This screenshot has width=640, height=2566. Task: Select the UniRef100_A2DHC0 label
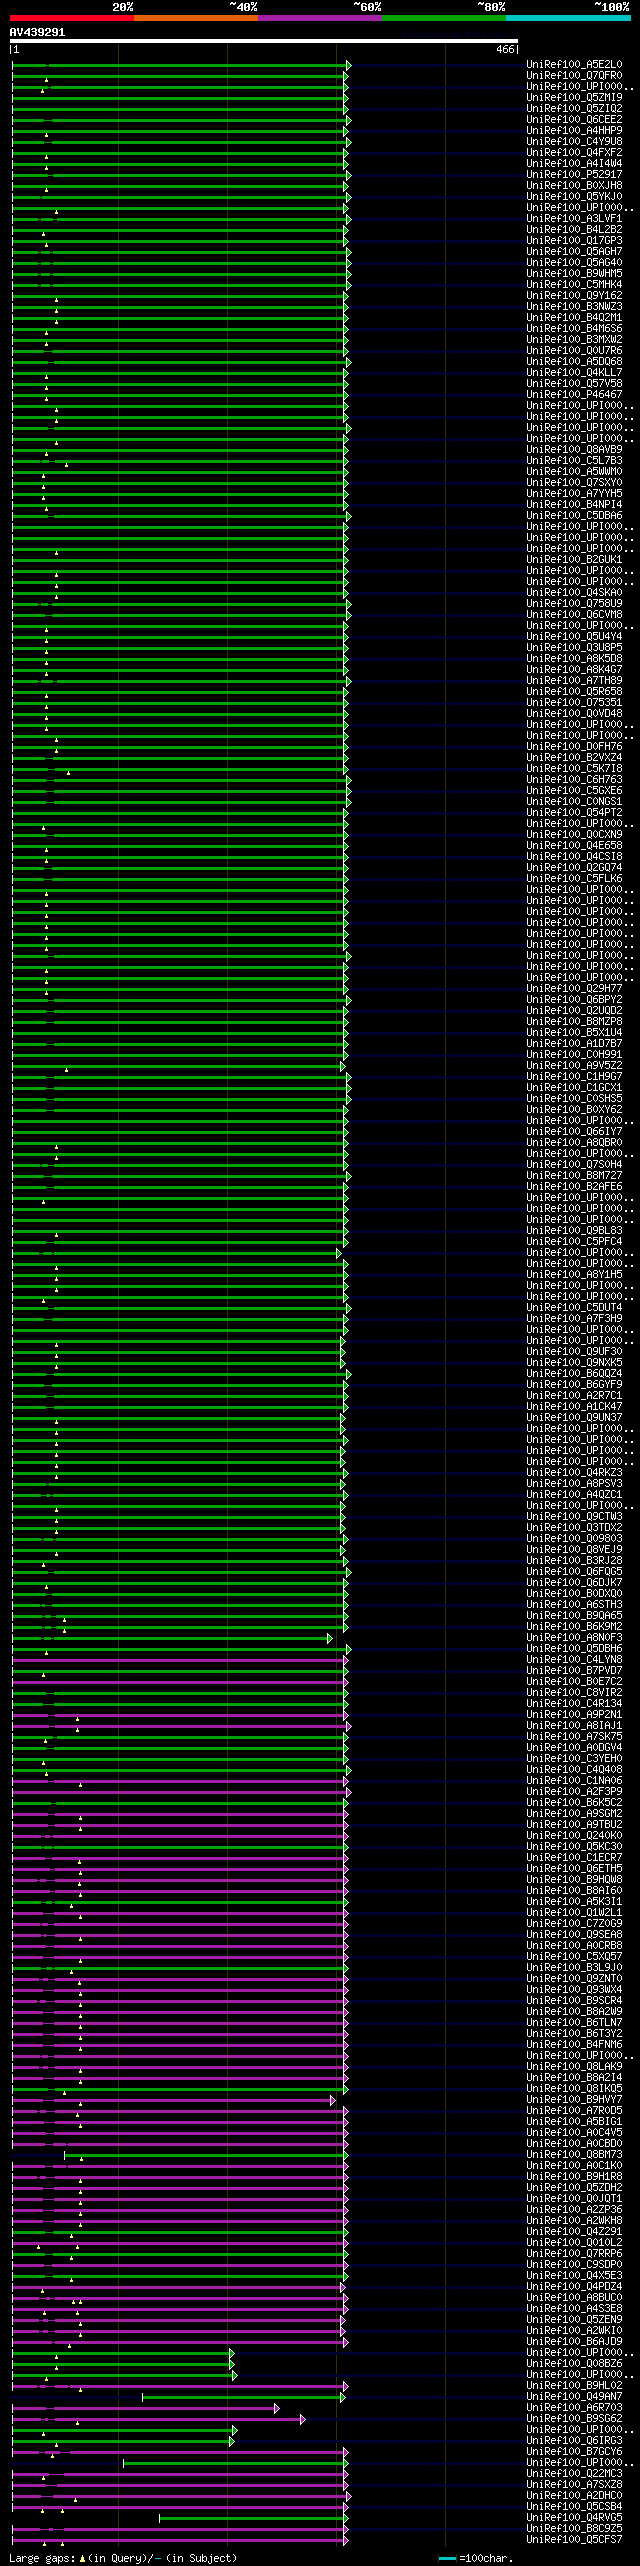click(574, 2496)
